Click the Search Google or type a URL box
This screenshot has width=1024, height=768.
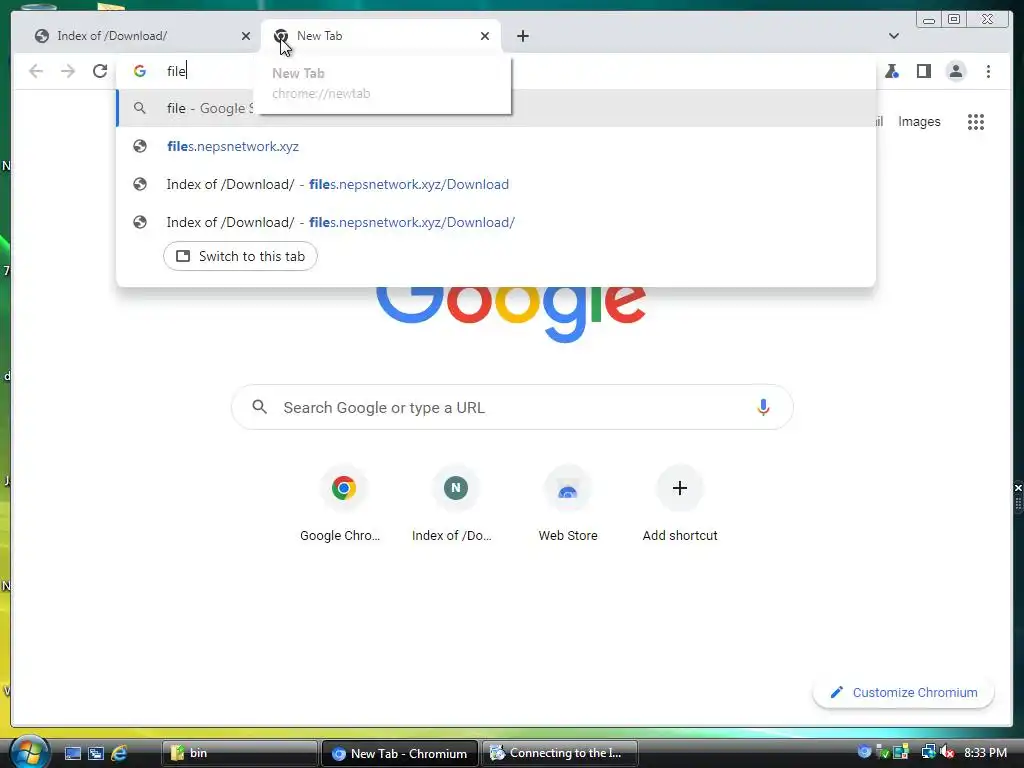512,408
